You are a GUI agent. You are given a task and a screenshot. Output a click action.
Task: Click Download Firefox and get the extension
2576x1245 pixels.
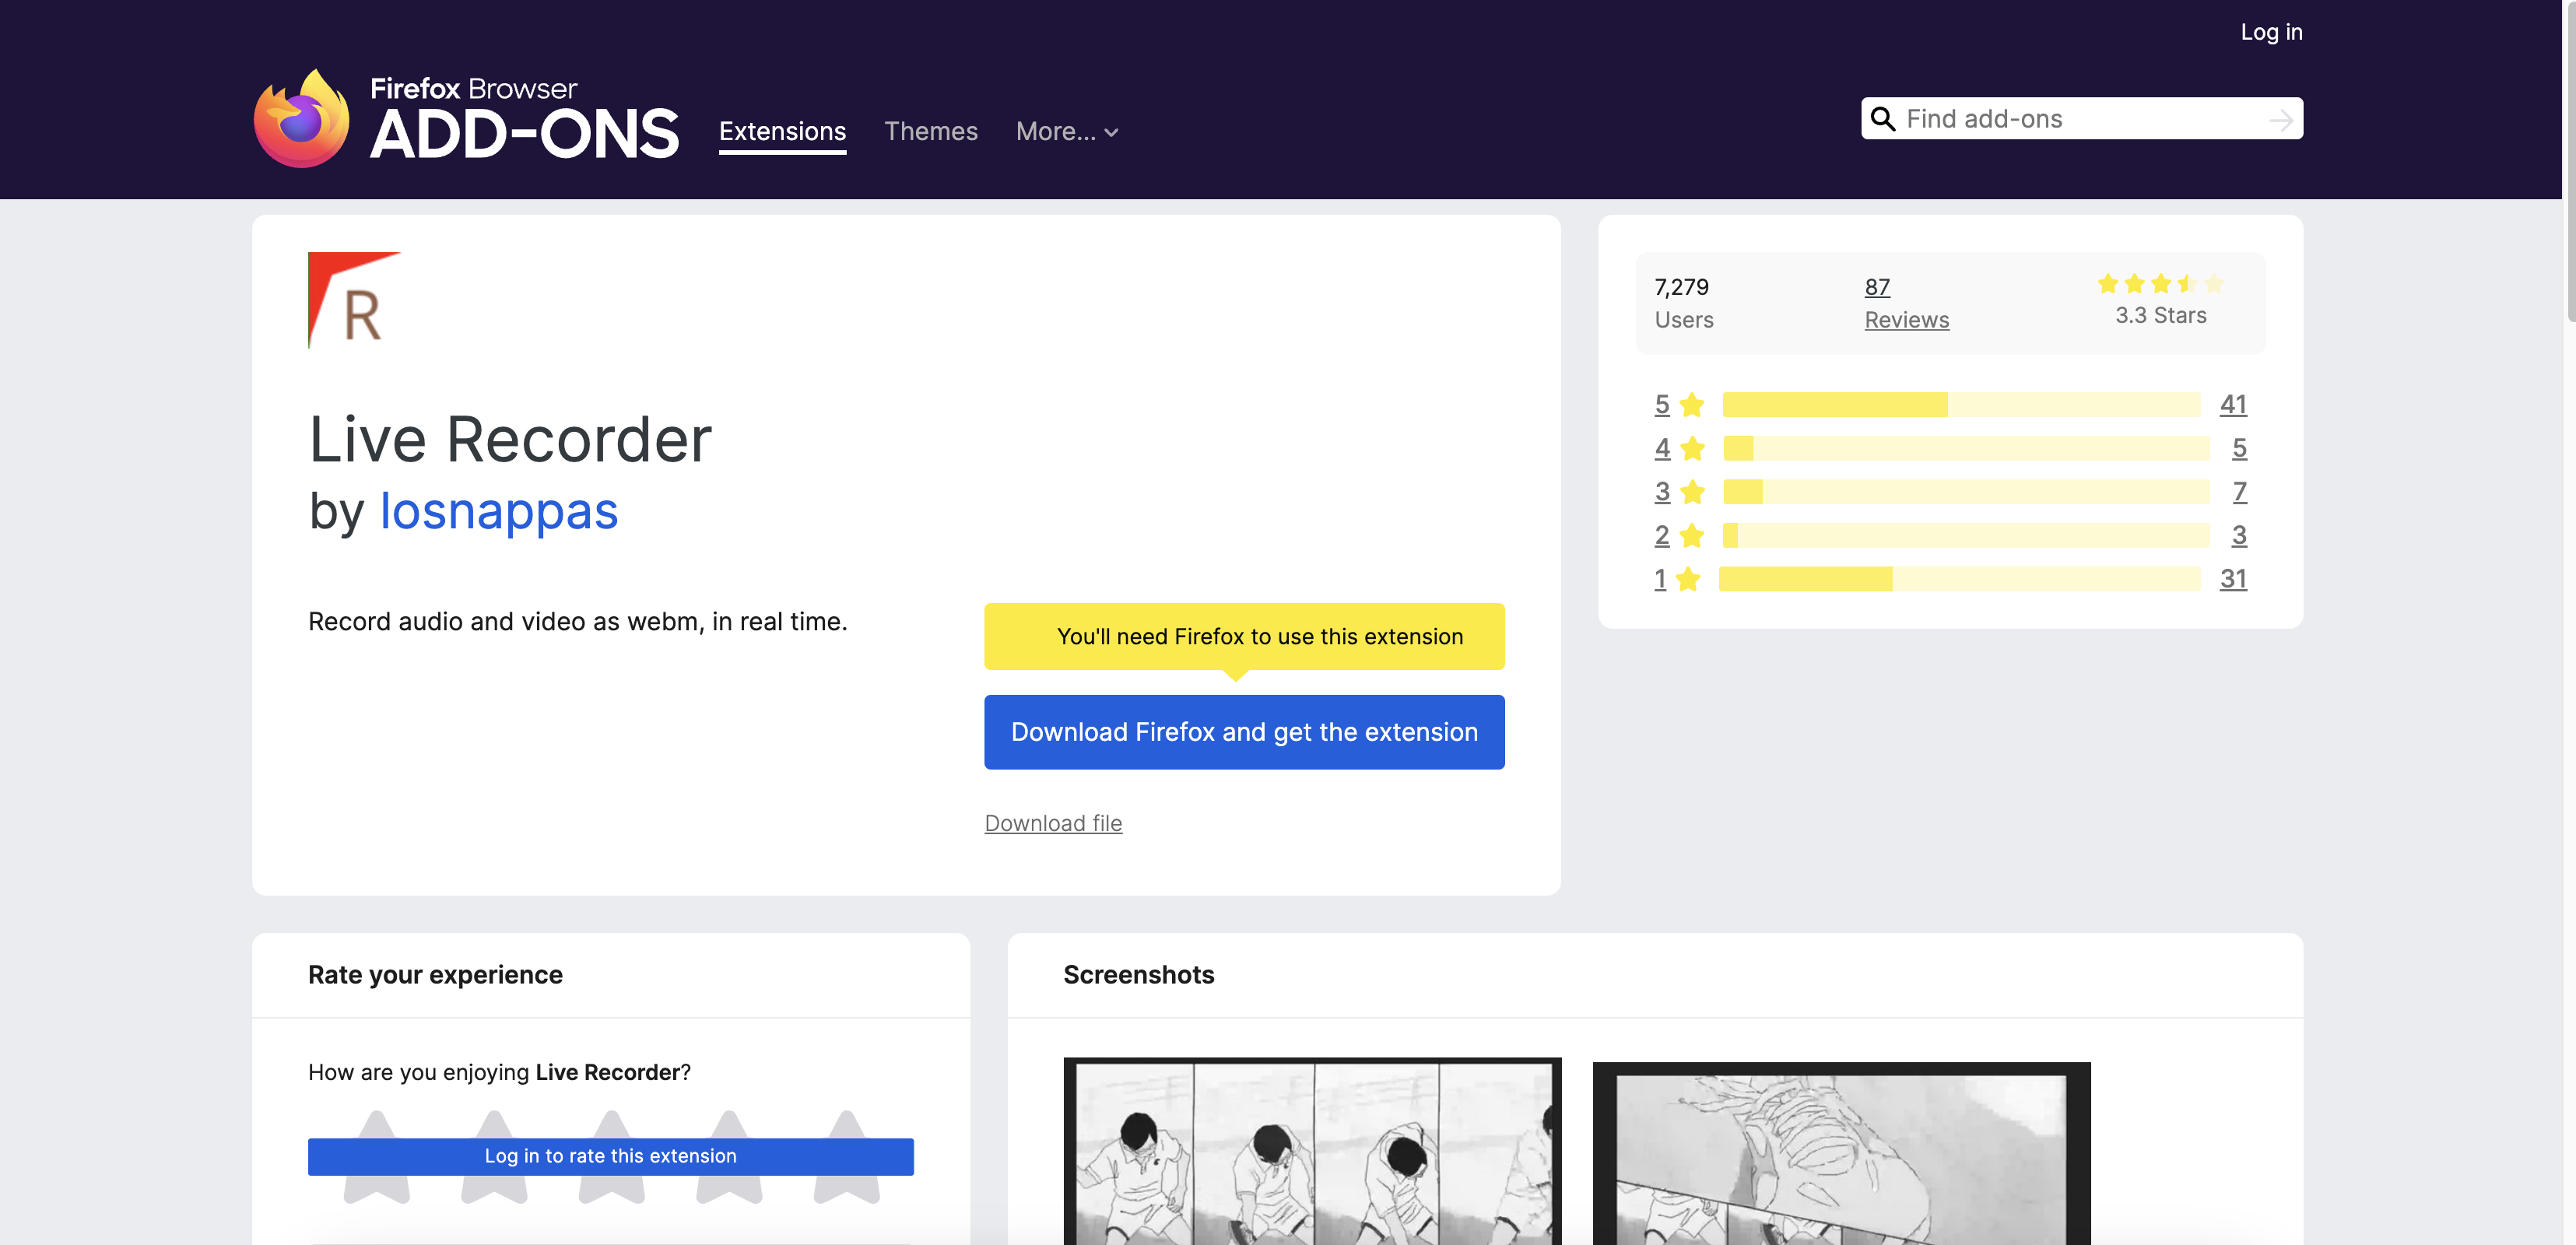click(1244, 732)
